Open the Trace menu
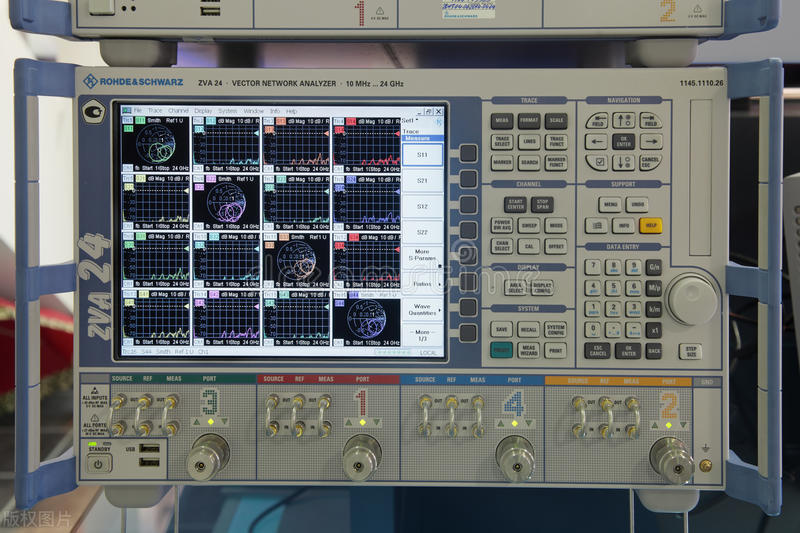This screenshot has height=533, width=800. (155, 111)
